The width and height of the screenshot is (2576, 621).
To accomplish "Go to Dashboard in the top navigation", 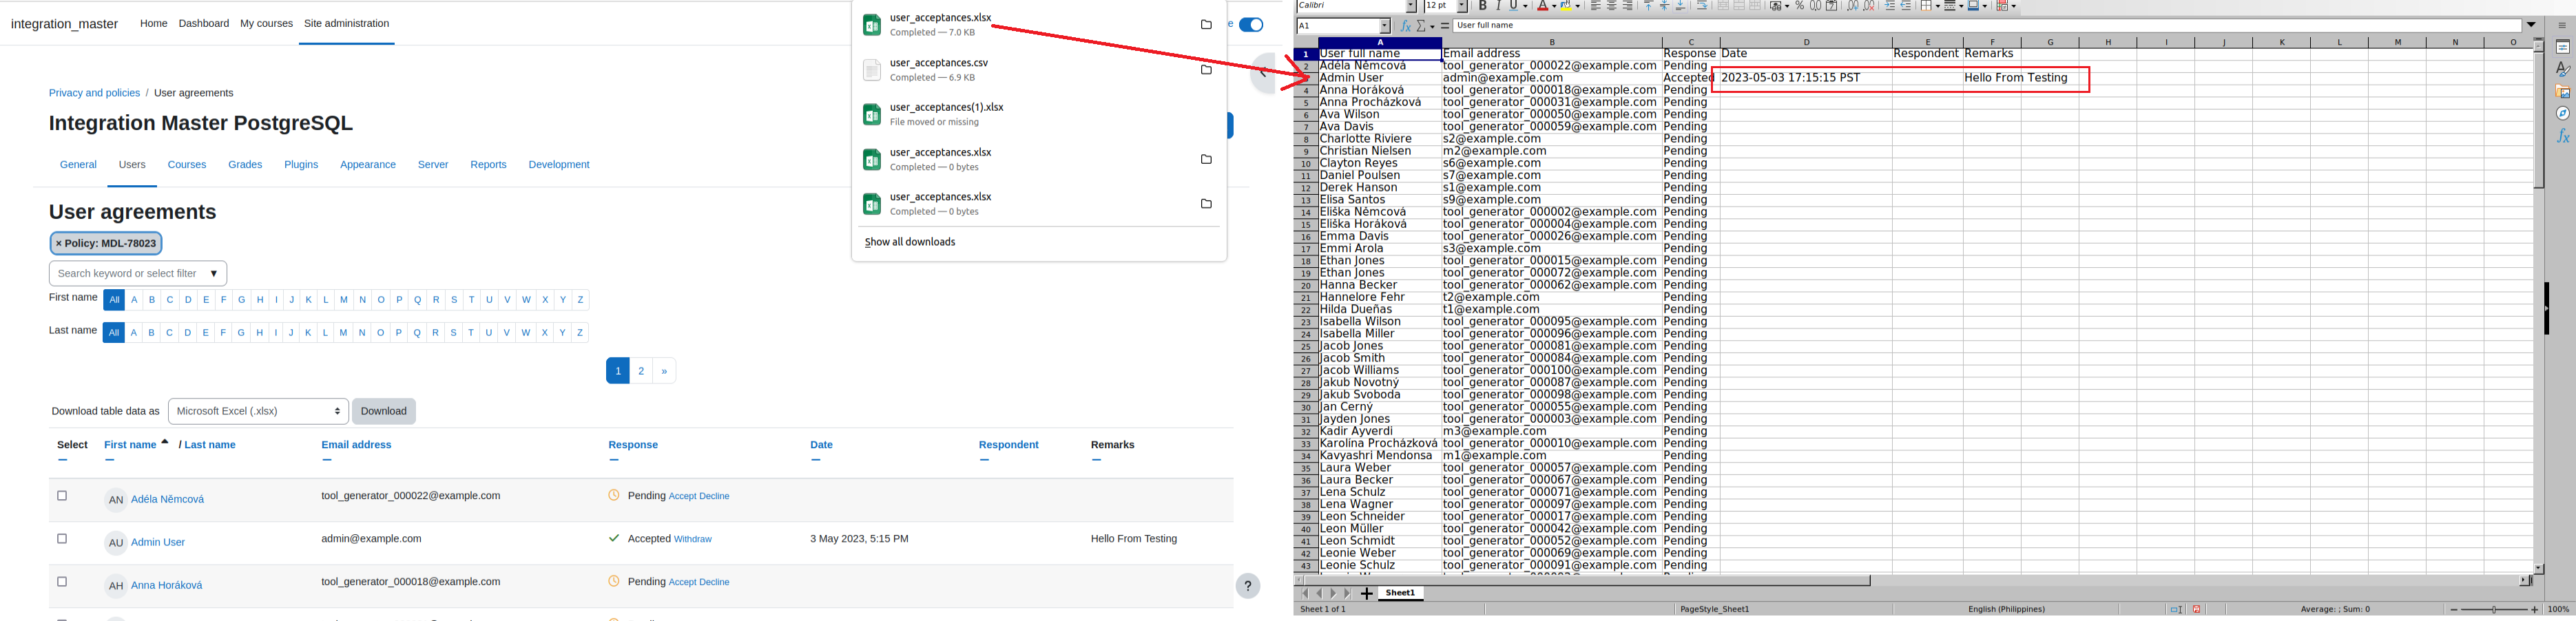I will tap(204, 23).
